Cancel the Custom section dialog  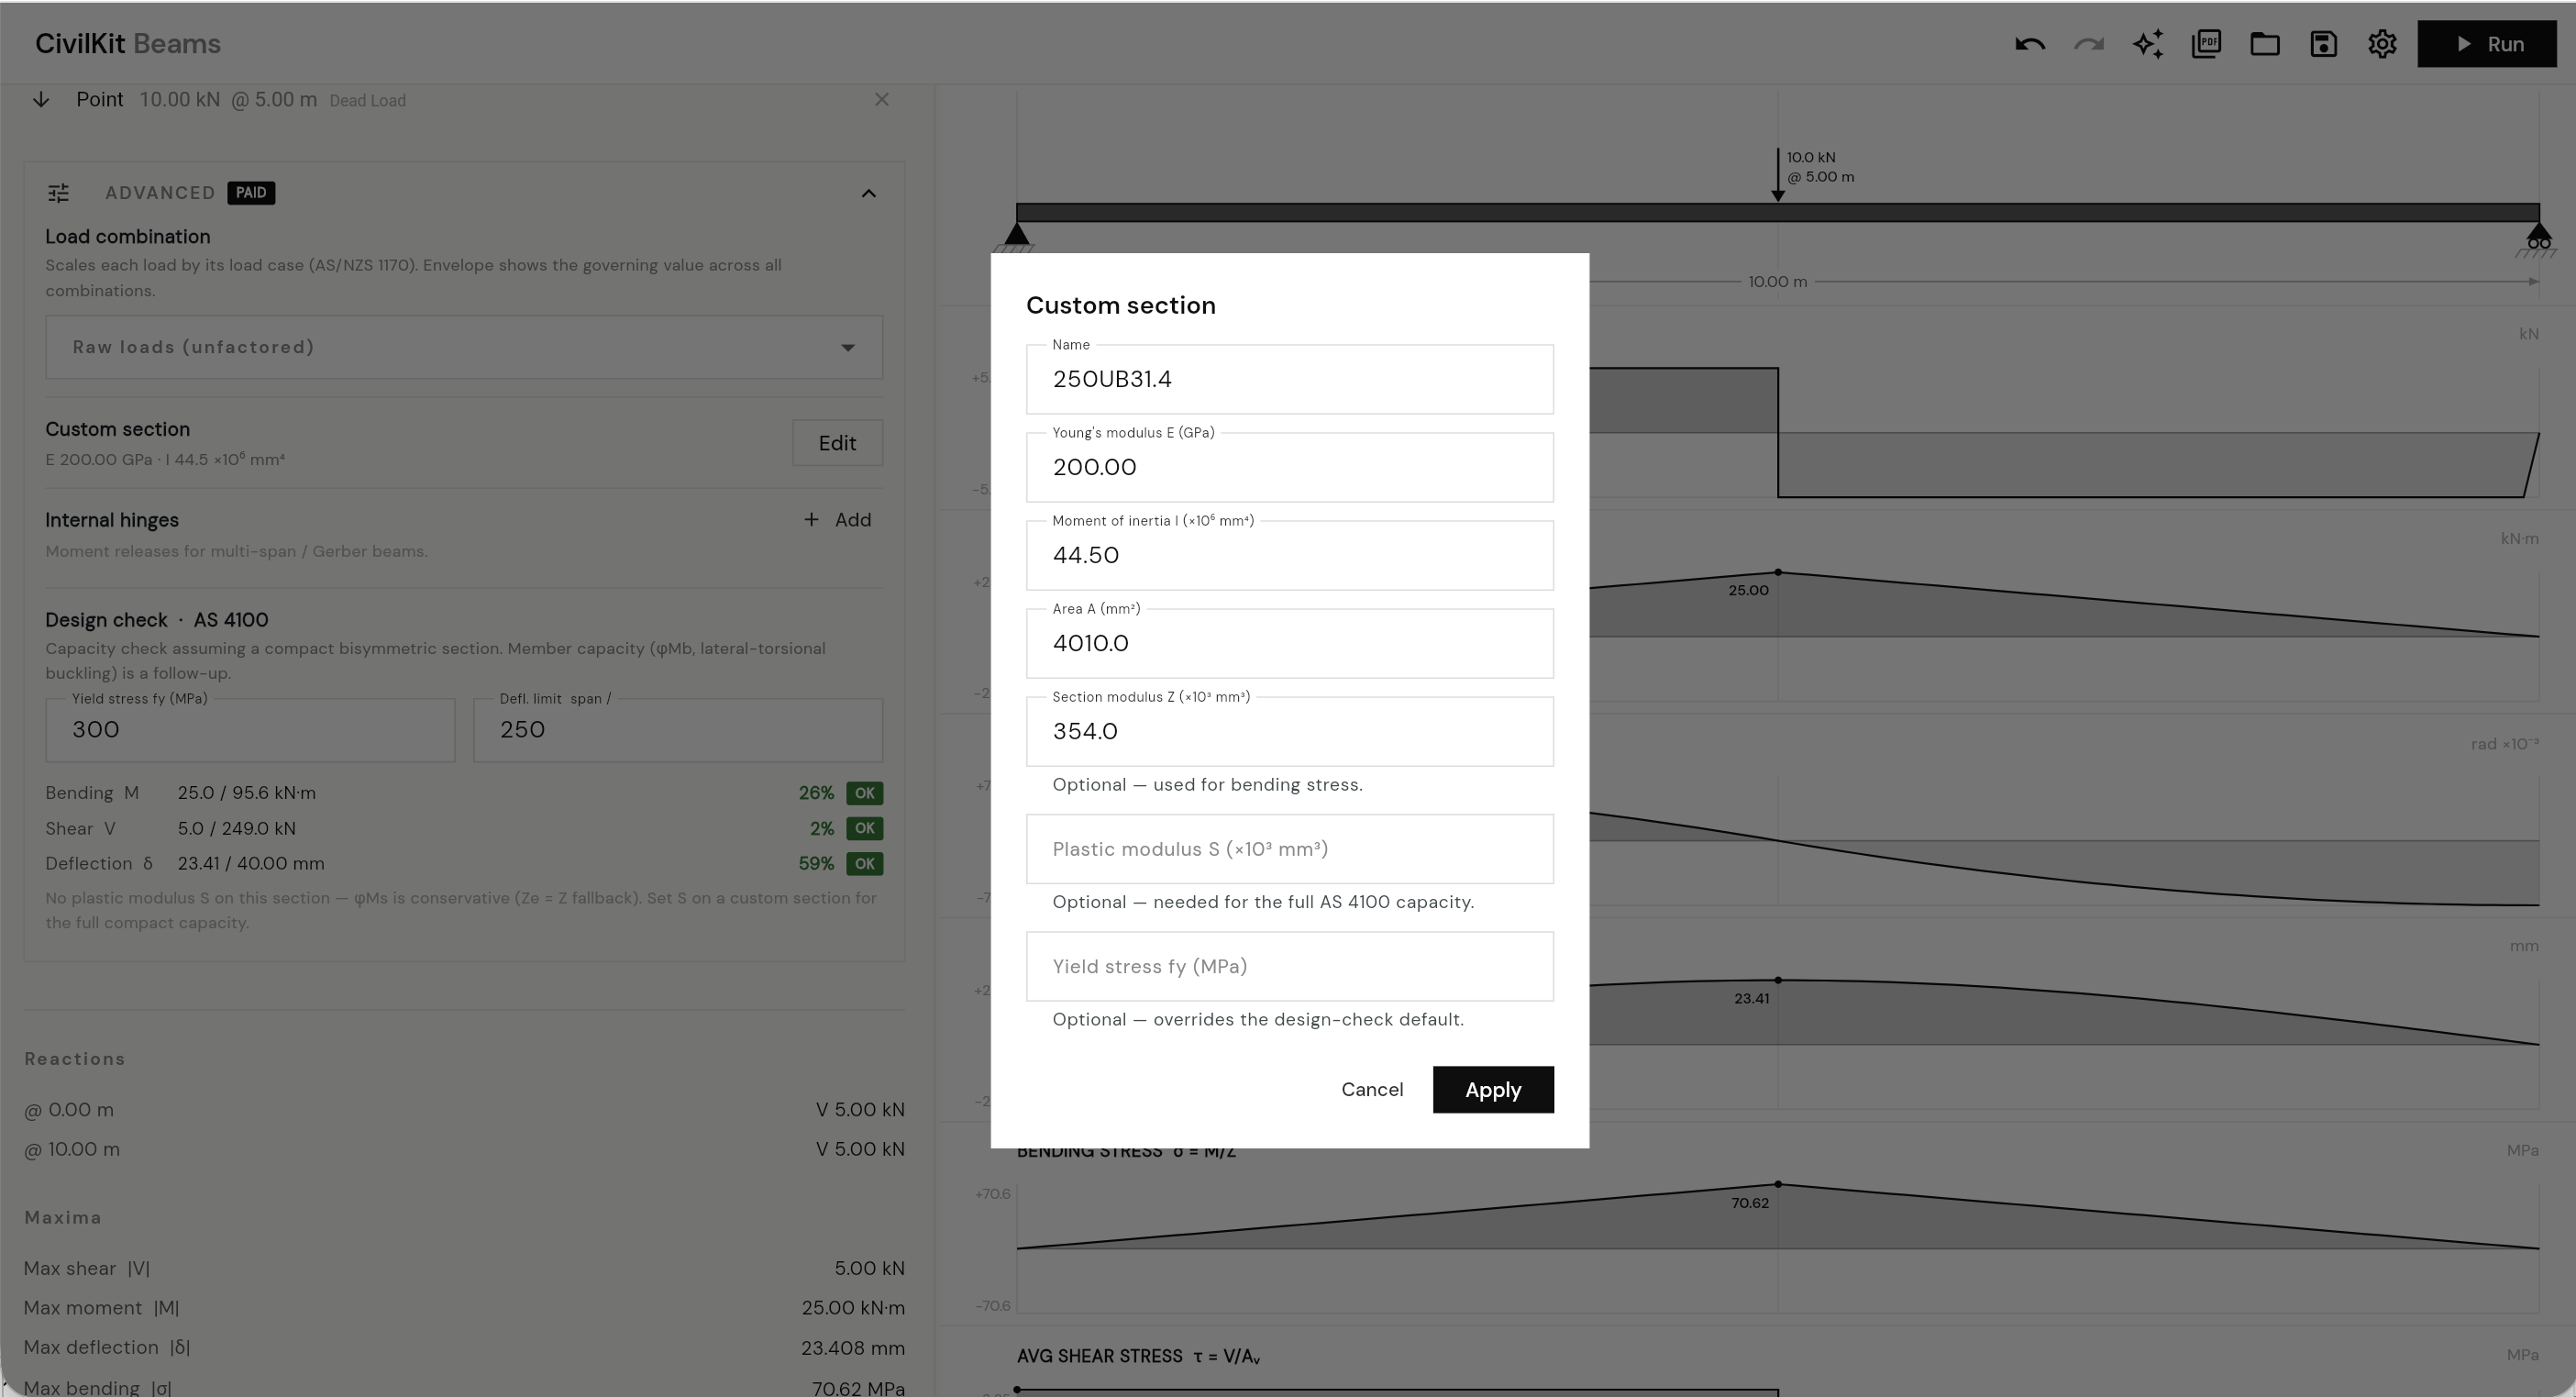coord(1372,1089)
